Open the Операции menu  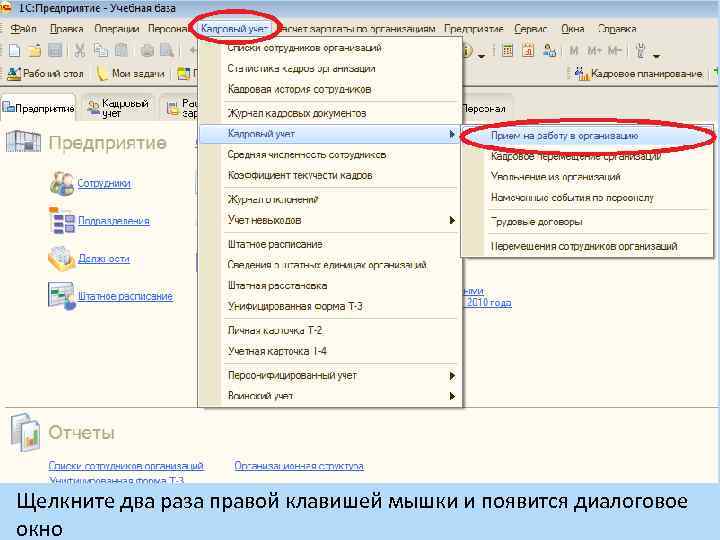coord(117,28)
